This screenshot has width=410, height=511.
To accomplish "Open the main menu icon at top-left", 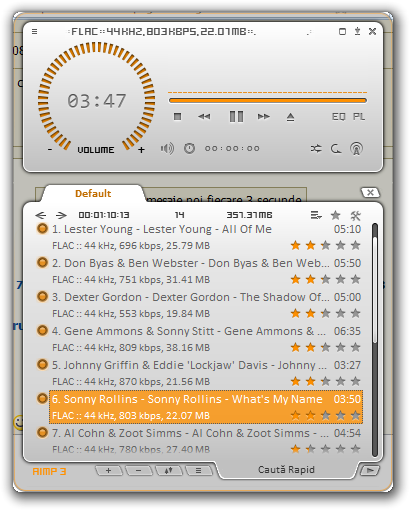I will click(x=34, y=32).
